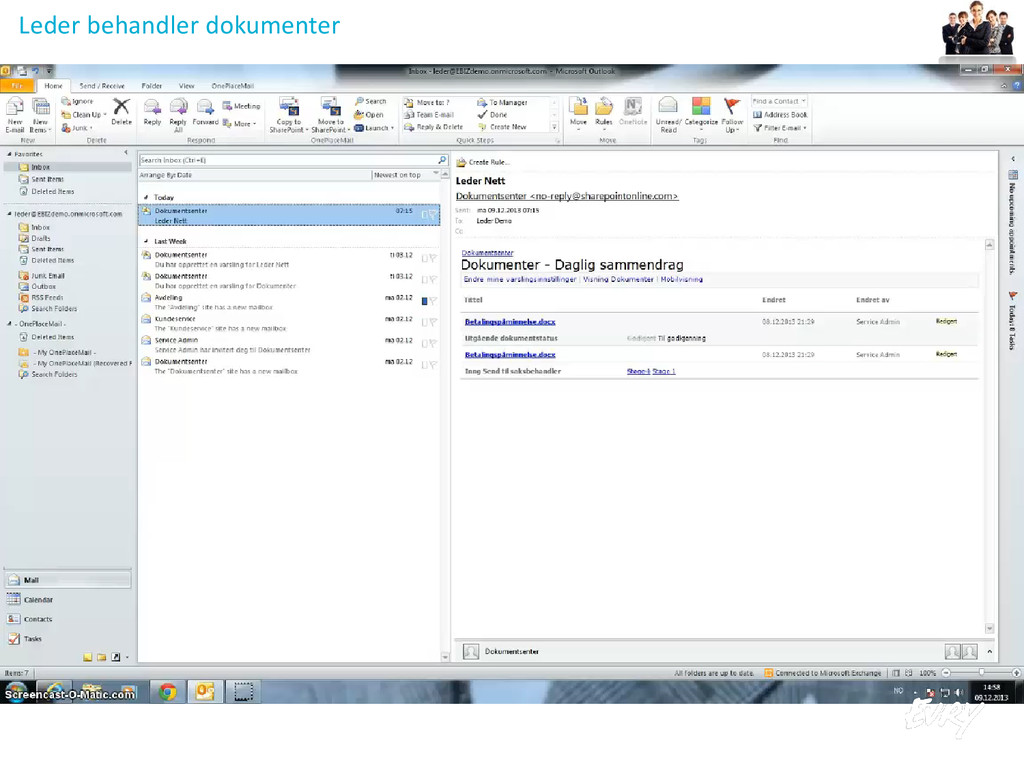Click the Mobilvisning link
Screen dimensions: 1024x768
682,280
